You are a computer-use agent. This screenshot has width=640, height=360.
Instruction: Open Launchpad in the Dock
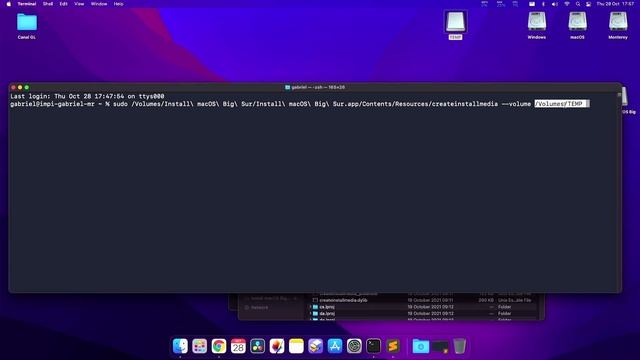coord(200,346)
